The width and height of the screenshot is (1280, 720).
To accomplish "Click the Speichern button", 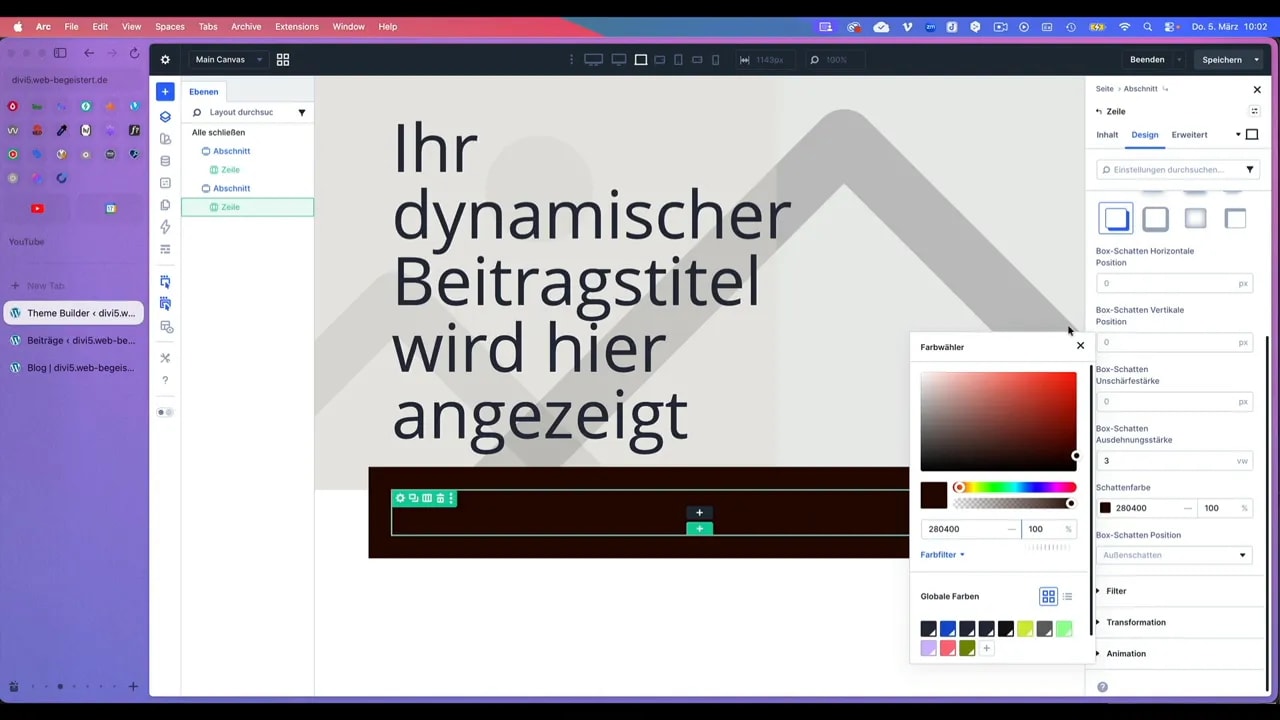I will click(x=1223, y=59).
